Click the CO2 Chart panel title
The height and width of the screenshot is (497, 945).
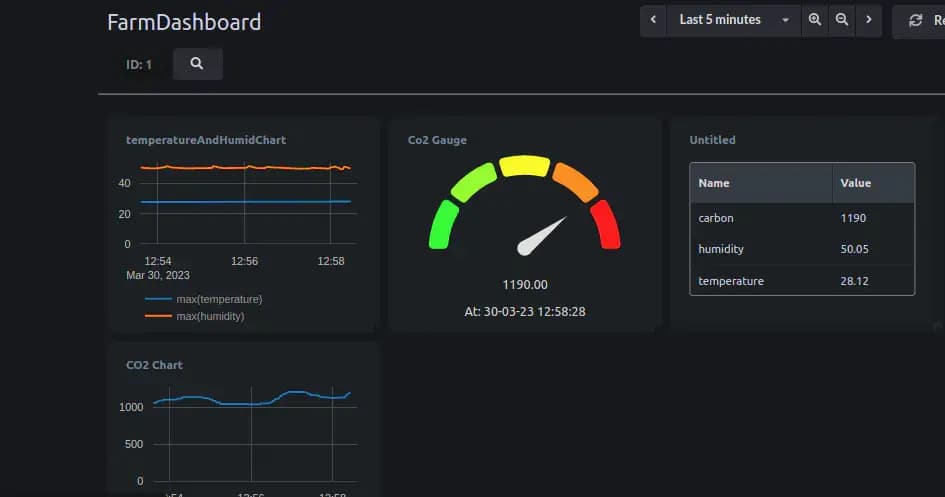[x=154, y=365]
